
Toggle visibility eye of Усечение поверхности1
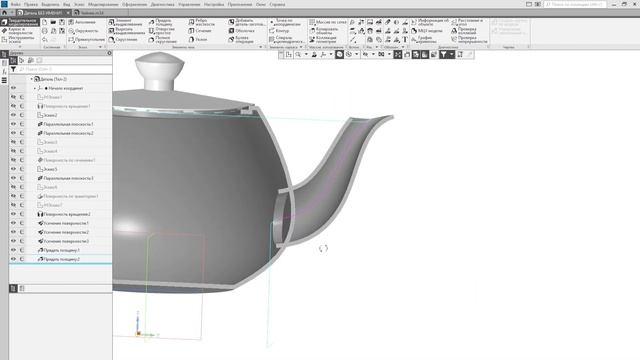tap(13, 223)
